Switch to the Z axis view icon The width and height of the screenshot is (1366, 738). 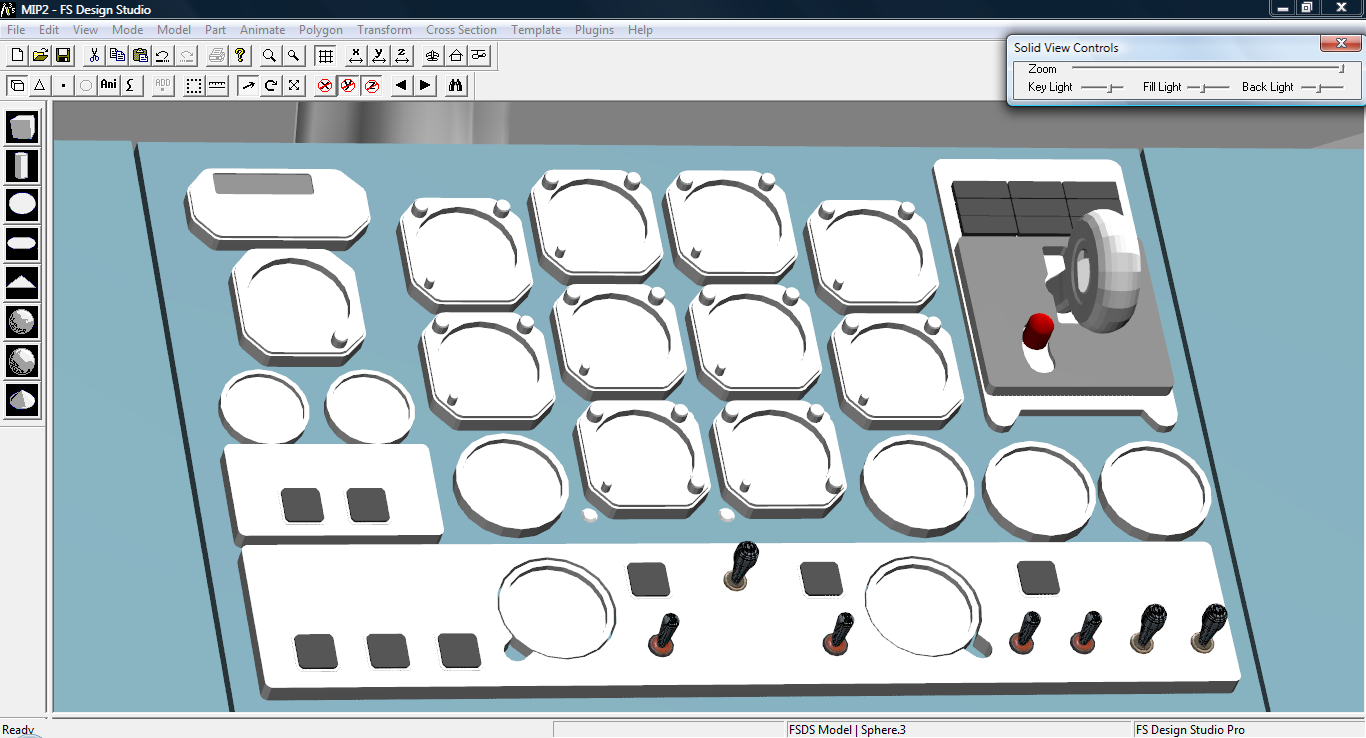click(x=402, y=55)
